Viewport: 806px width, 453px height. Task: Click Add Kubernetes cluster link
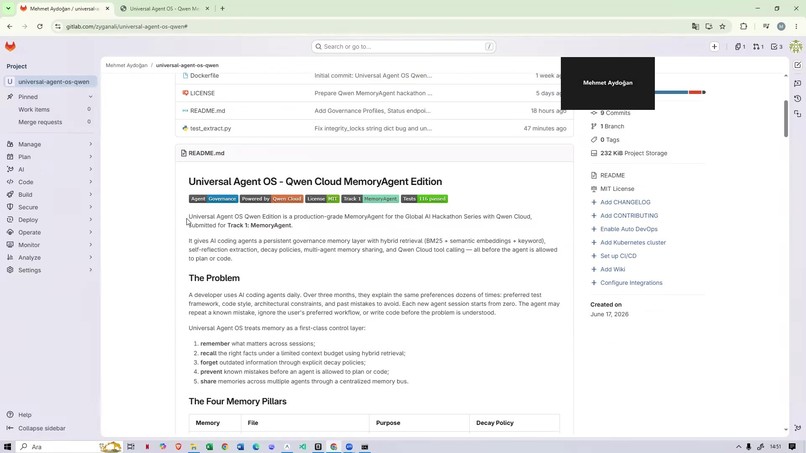pyautogui.click(x=633, y=242)
